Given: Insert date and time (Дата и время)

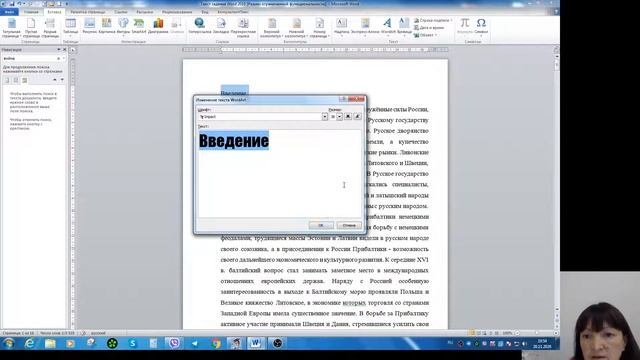Looking at the screenshot, I should [x=429, y=28].
